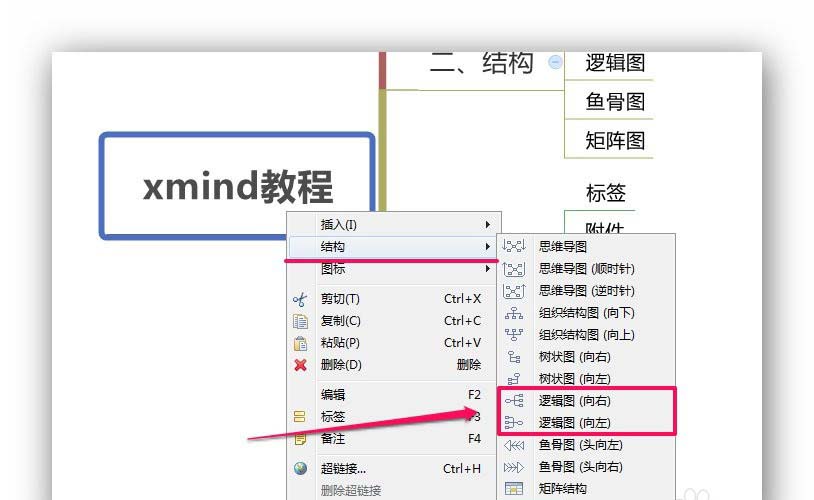Viewport: 814px width, 500px height.
Task: Expand the 插入(I) submenu arrow
Action: pos(487,224)
